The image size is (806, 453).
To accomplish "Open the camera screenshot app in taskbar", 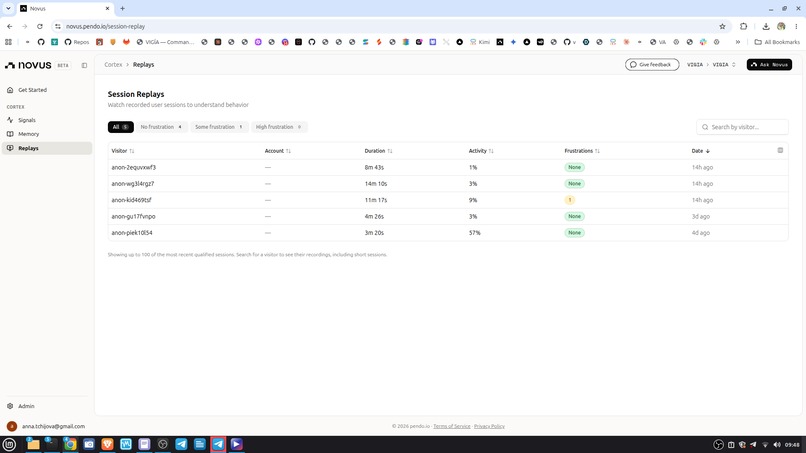I will point(88,444).
